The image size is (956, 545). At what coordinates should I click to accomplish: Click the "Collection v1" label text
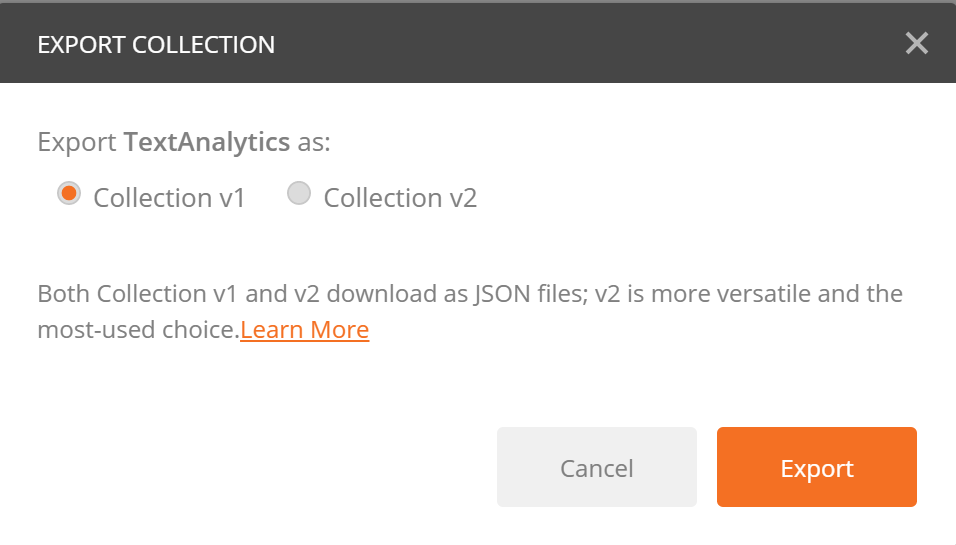[x=169, y=198]
